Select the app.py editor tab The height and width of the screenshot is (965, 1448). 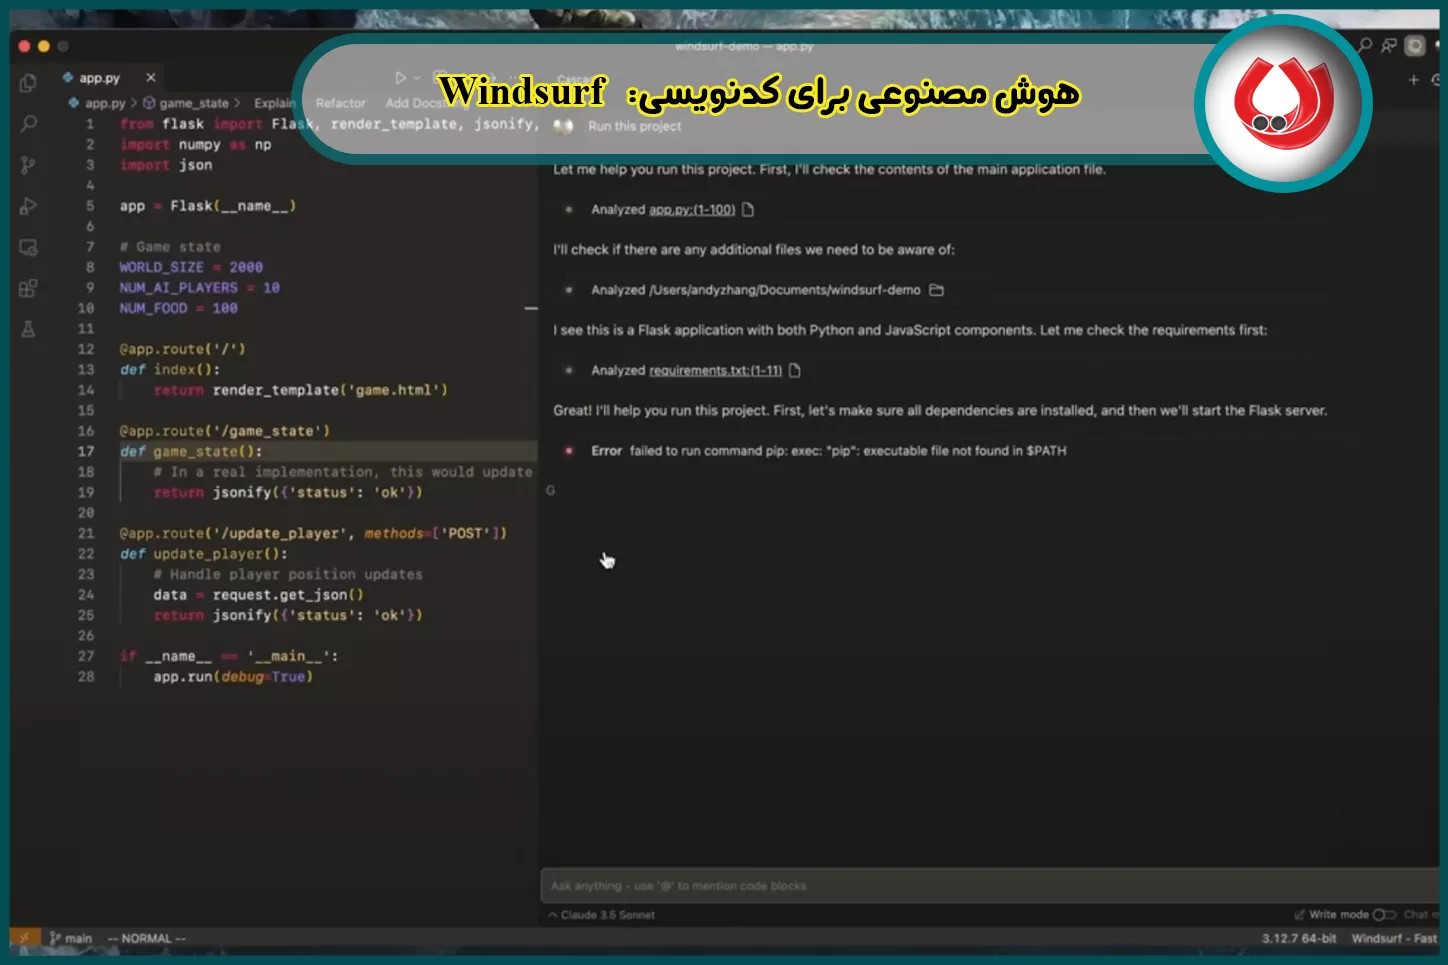(100, 77)
